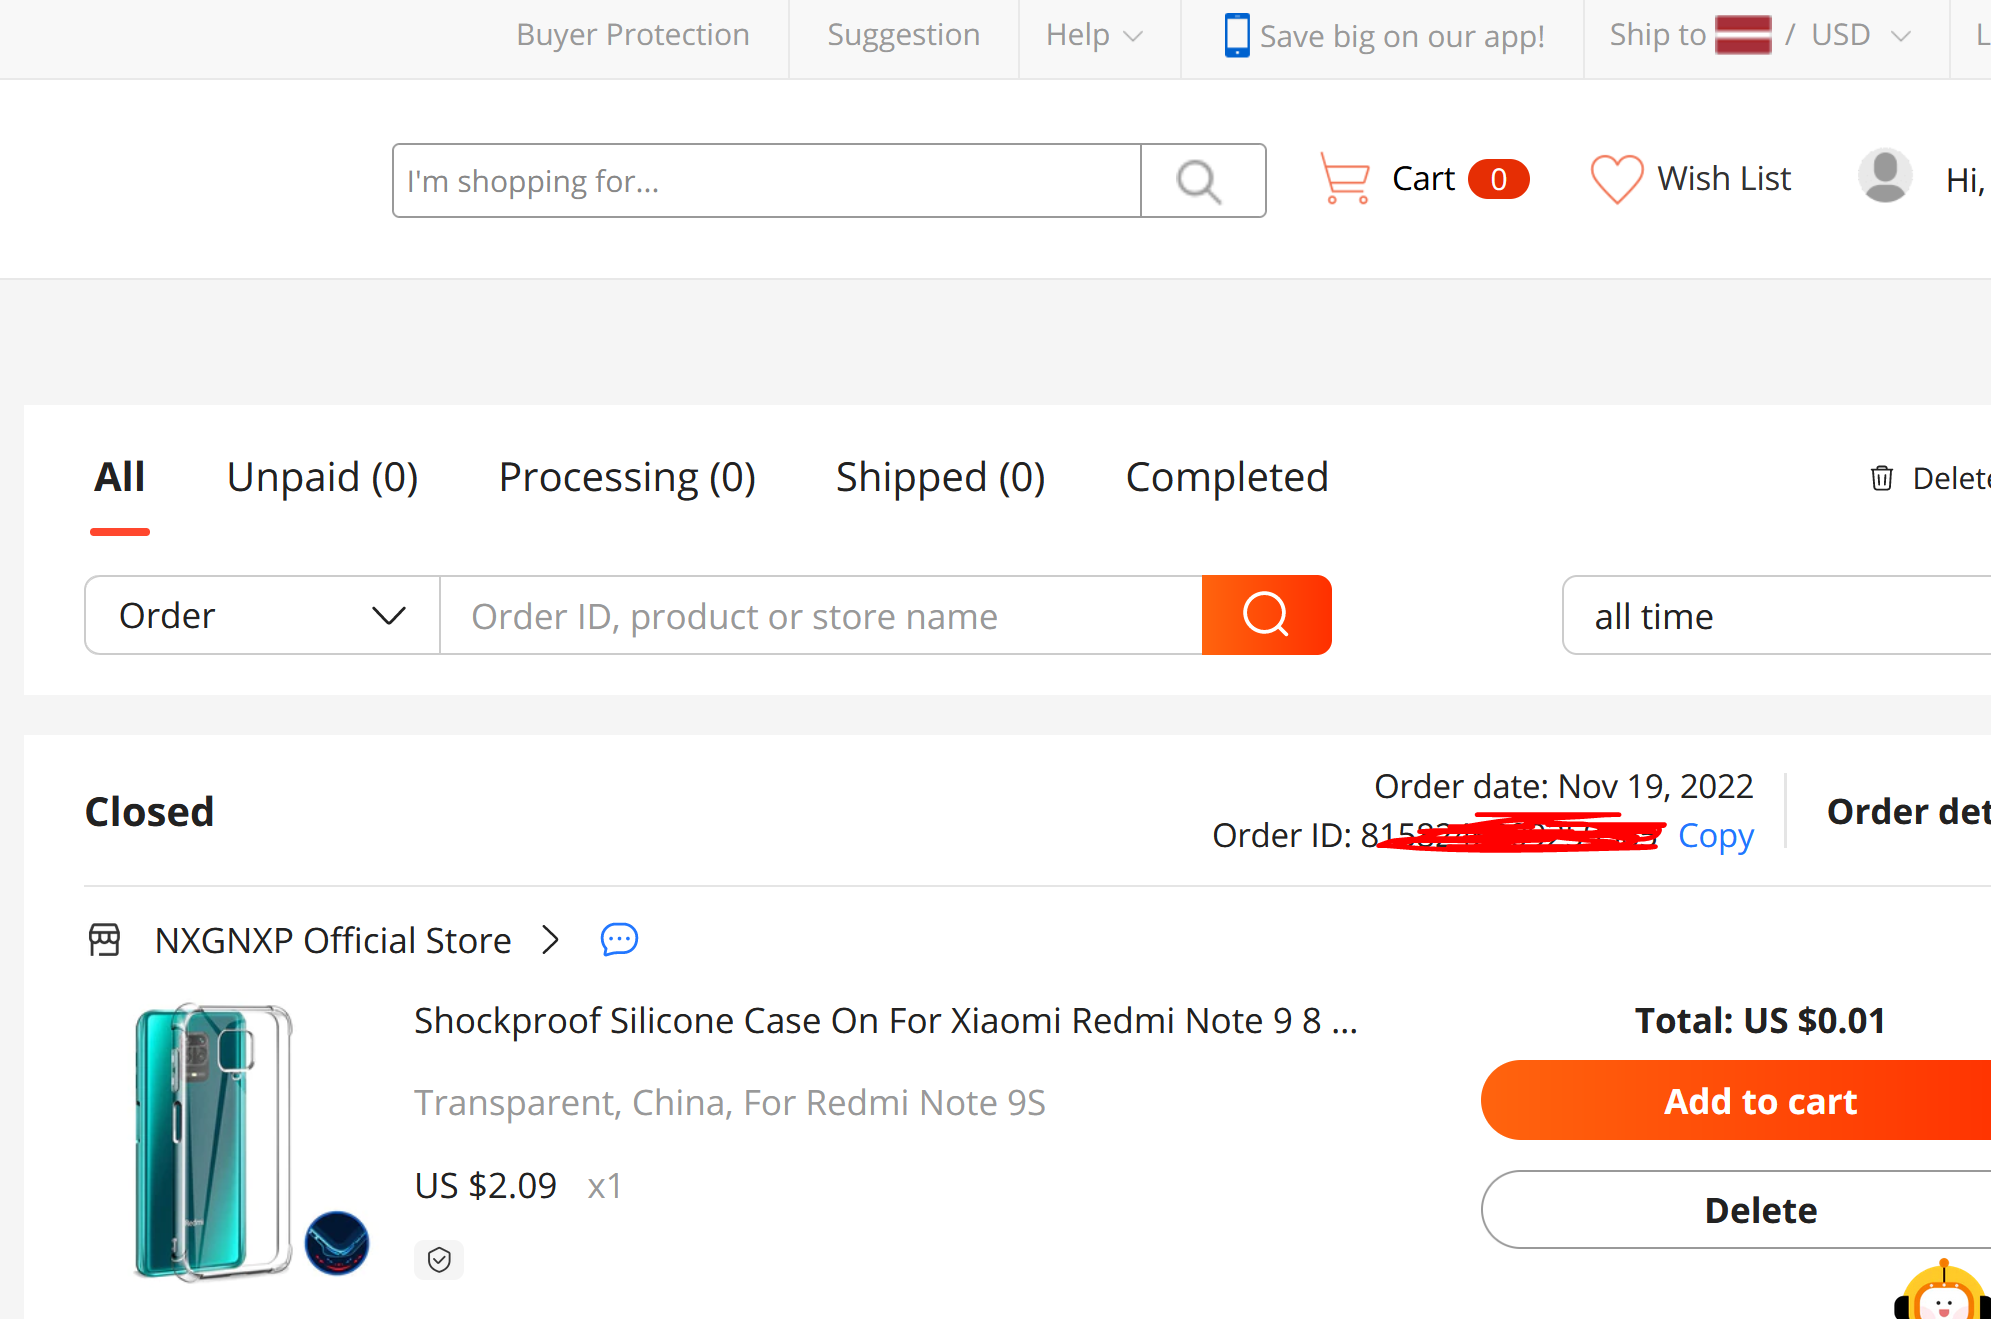This screenshot has height=1319, width=1991.
Task: Switch to the Completed tab
Action: click(x=1227, y=478)
